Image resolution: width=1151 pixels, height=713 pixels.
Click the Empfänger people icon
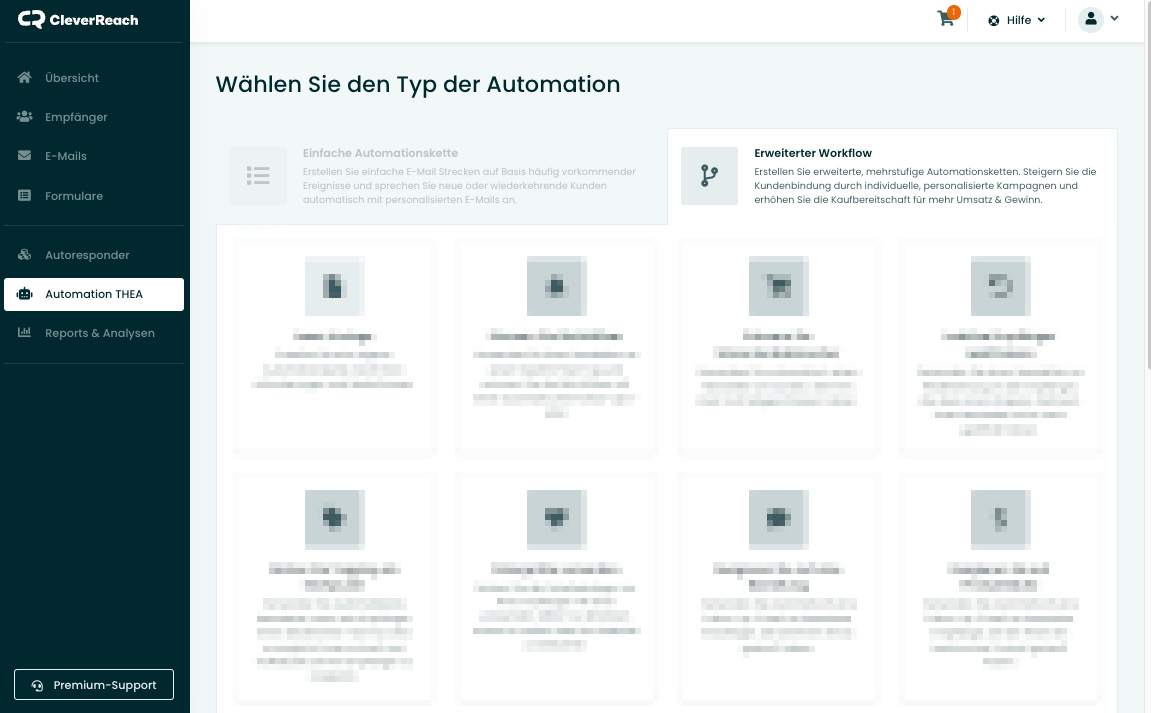(25, 117)
